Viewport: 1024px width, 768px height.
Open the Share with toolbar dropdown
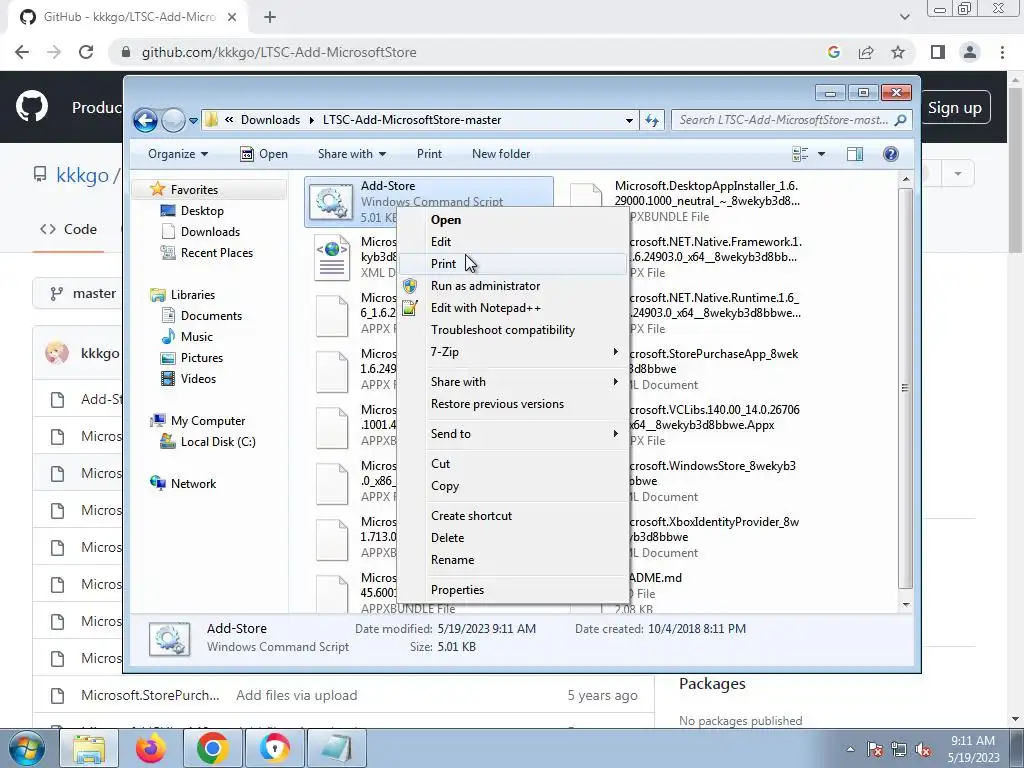point(351,154)
